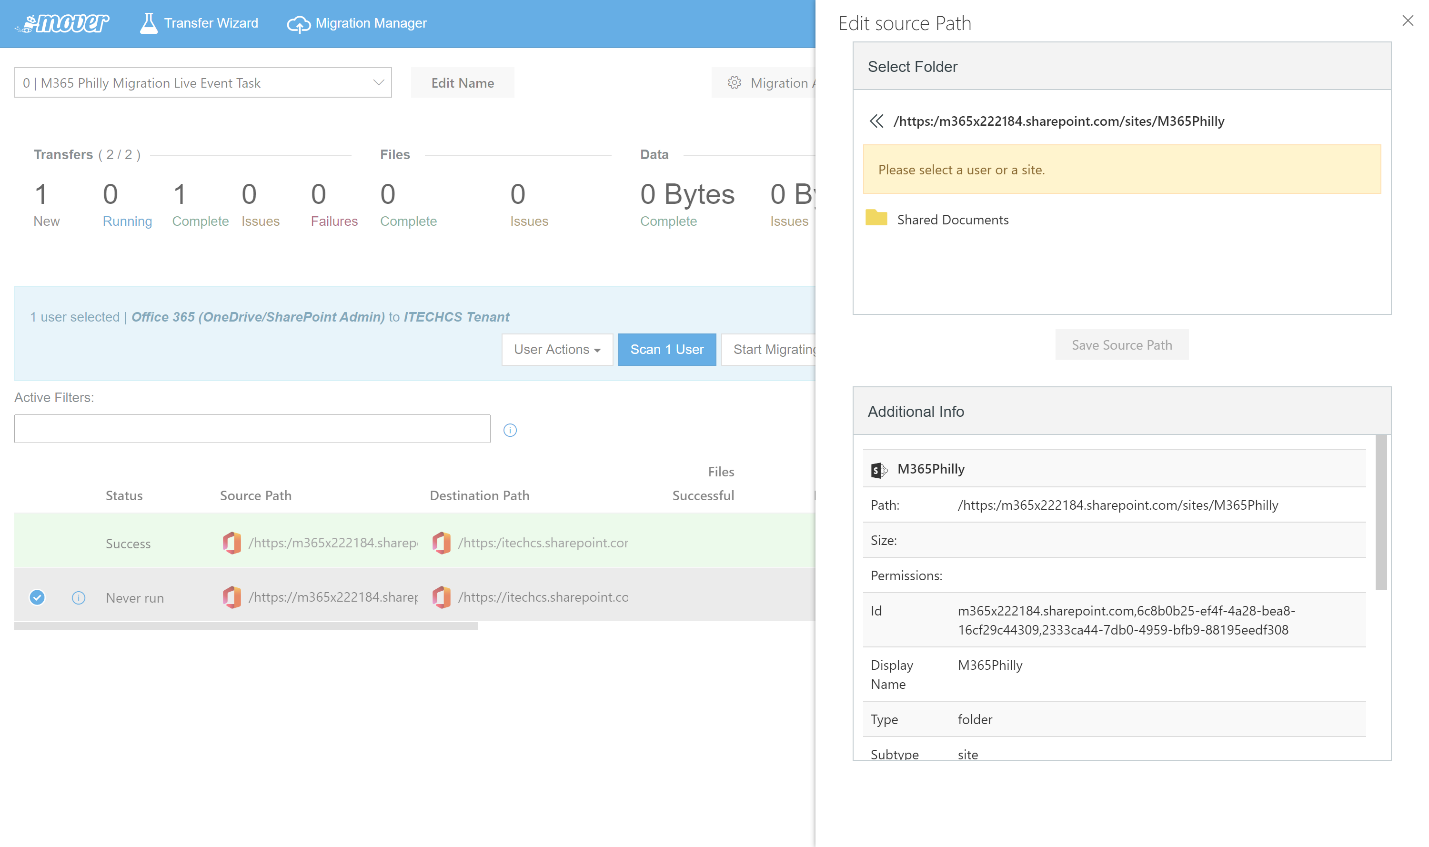Image resolution: width=1429 pixels, height=847 pixels.
Task: Click the Active Filters input field
Action: point(252,429)
